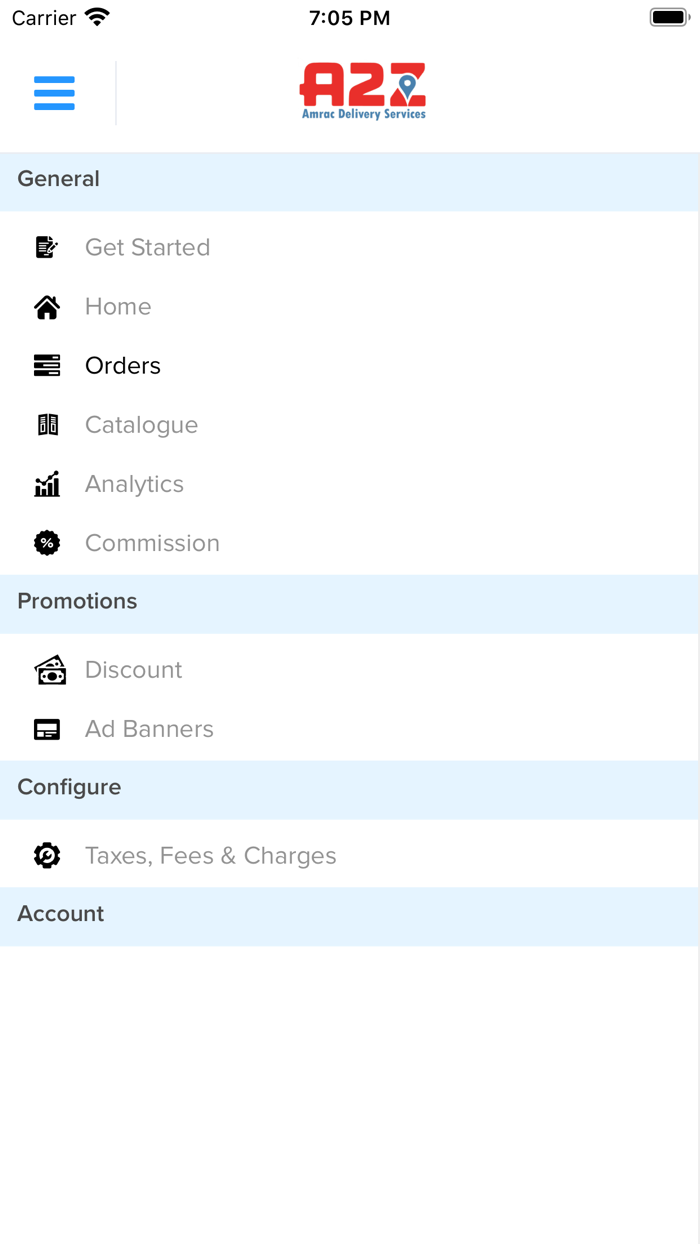Viewport: 700px width, 1244px height.
Task: Open the Analytics section
Action: 134,483
